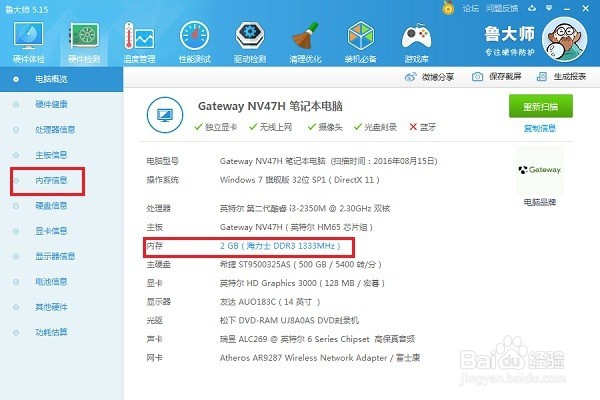Click the 主板 Gateway NV47H HM65 value
The image size is (600, 400).
(296, 227)
